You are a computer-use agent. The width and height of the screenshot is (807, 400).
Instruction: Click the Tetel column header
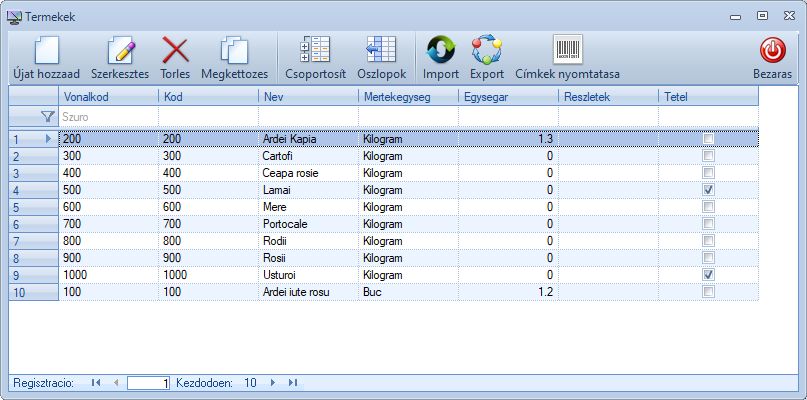click(708, 97)
